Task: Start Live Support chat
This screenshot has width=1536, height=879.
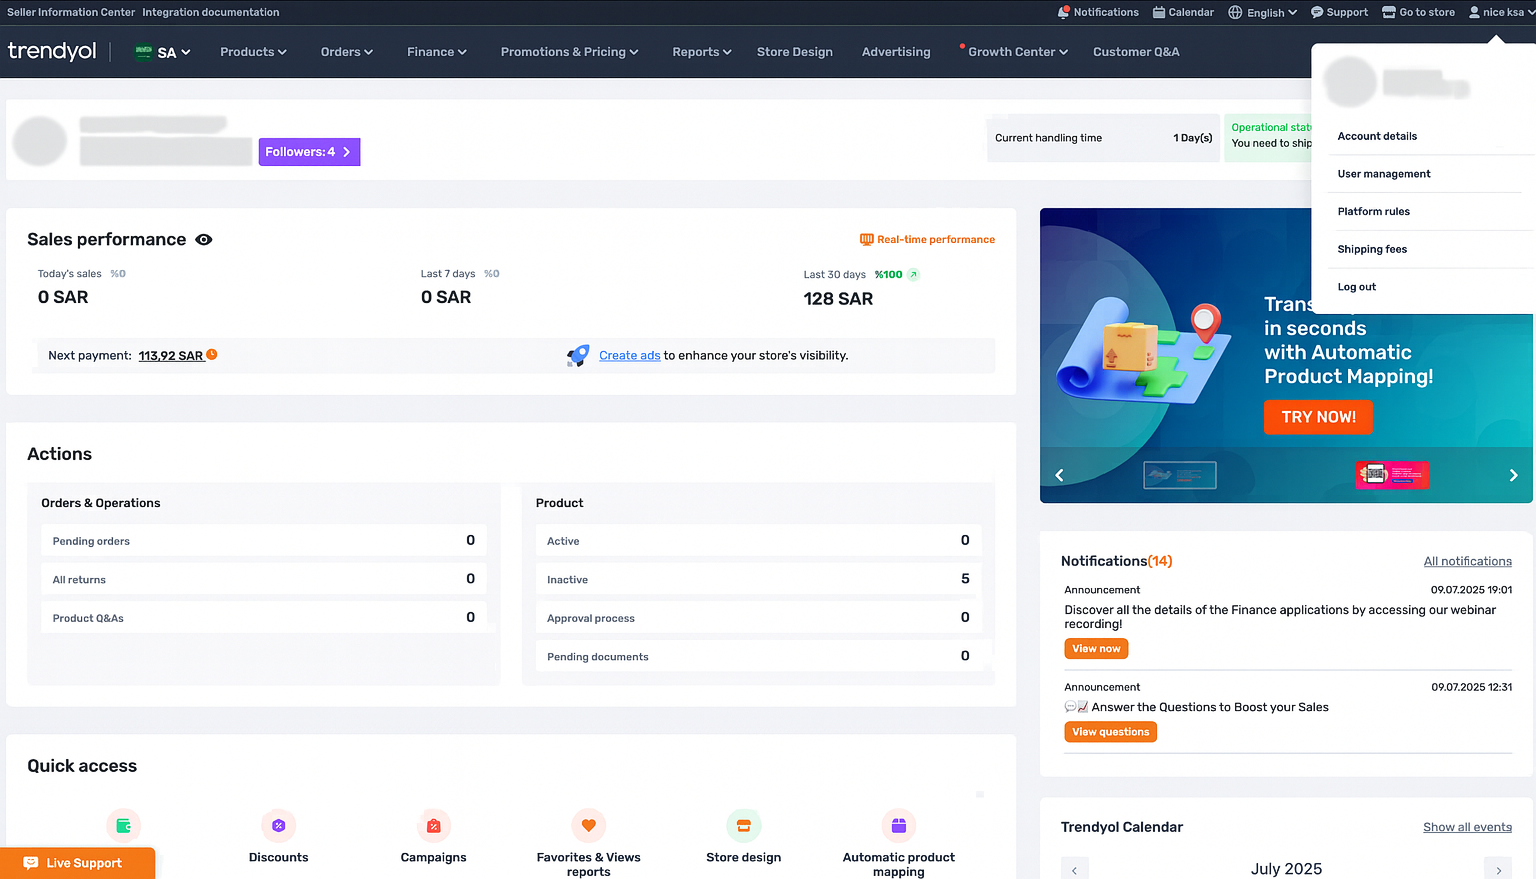Action: click(77, 863)
